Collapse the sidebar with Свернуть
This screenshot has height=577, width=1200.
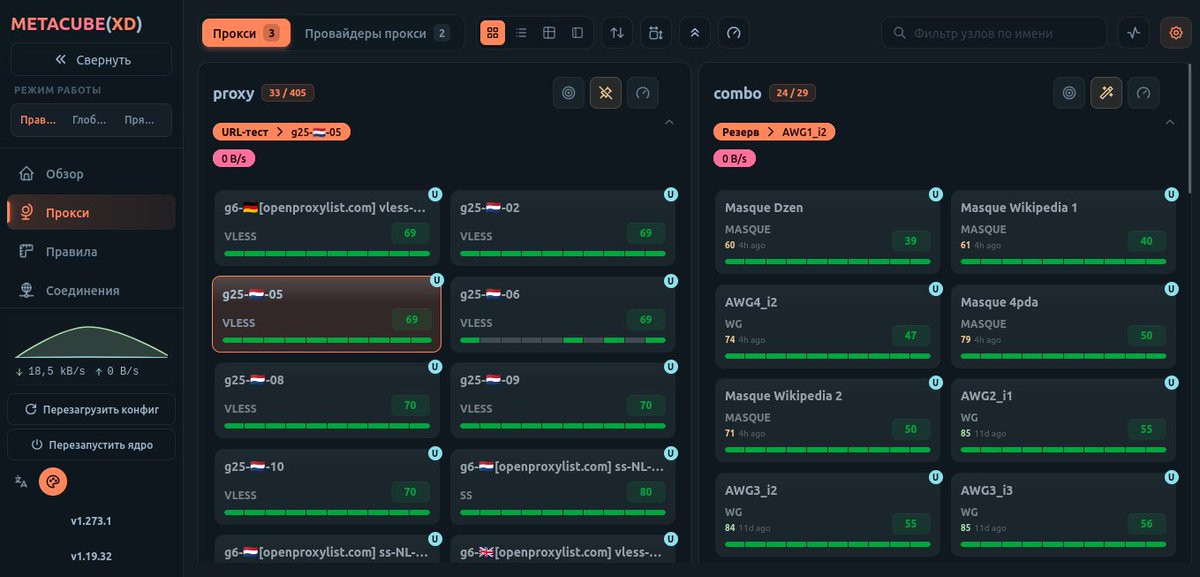91,59
